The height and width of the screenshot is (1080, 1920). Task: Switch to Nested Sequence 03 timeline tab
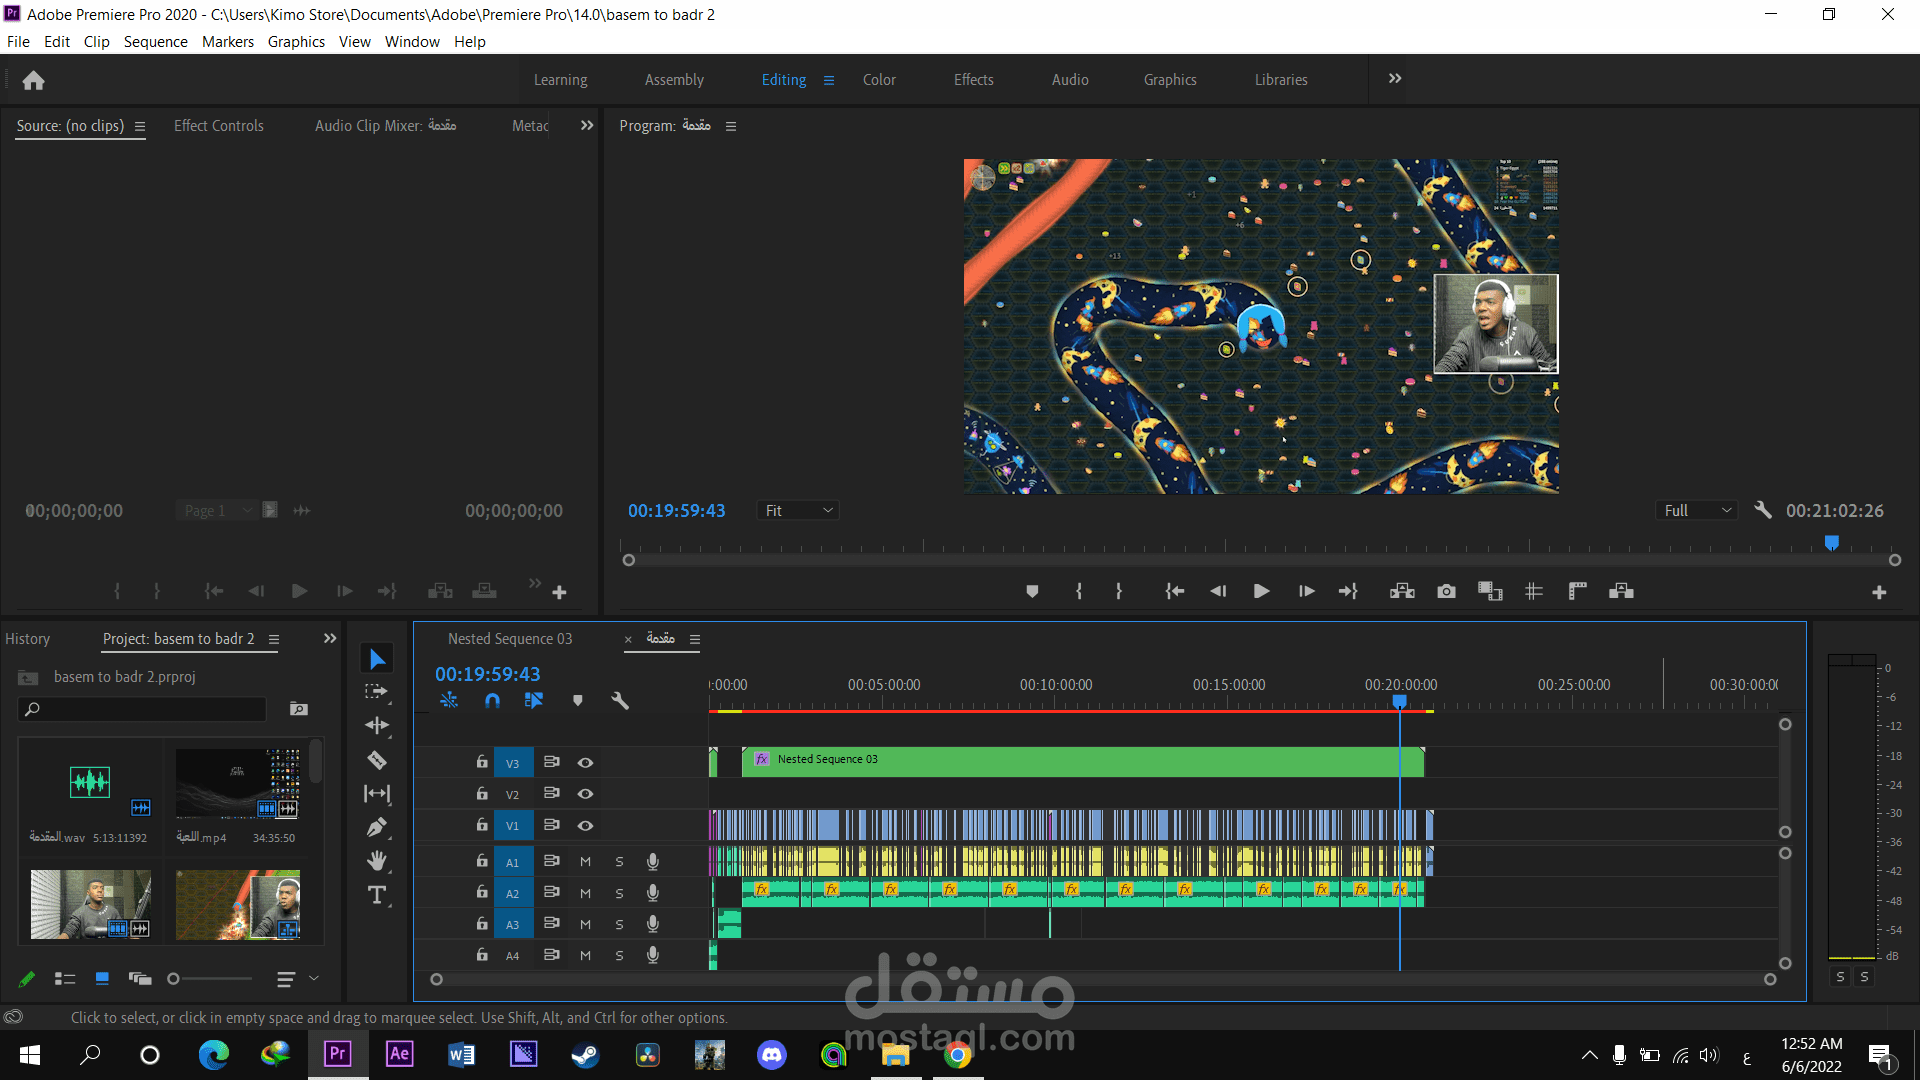pyautogui.click(x=510, y=639)
